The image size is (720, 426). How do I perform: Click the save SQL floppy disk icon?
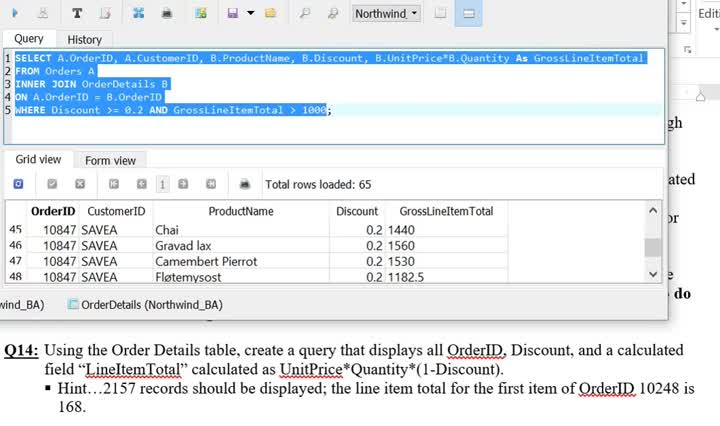pyautogui.click(x=233, y=13)
